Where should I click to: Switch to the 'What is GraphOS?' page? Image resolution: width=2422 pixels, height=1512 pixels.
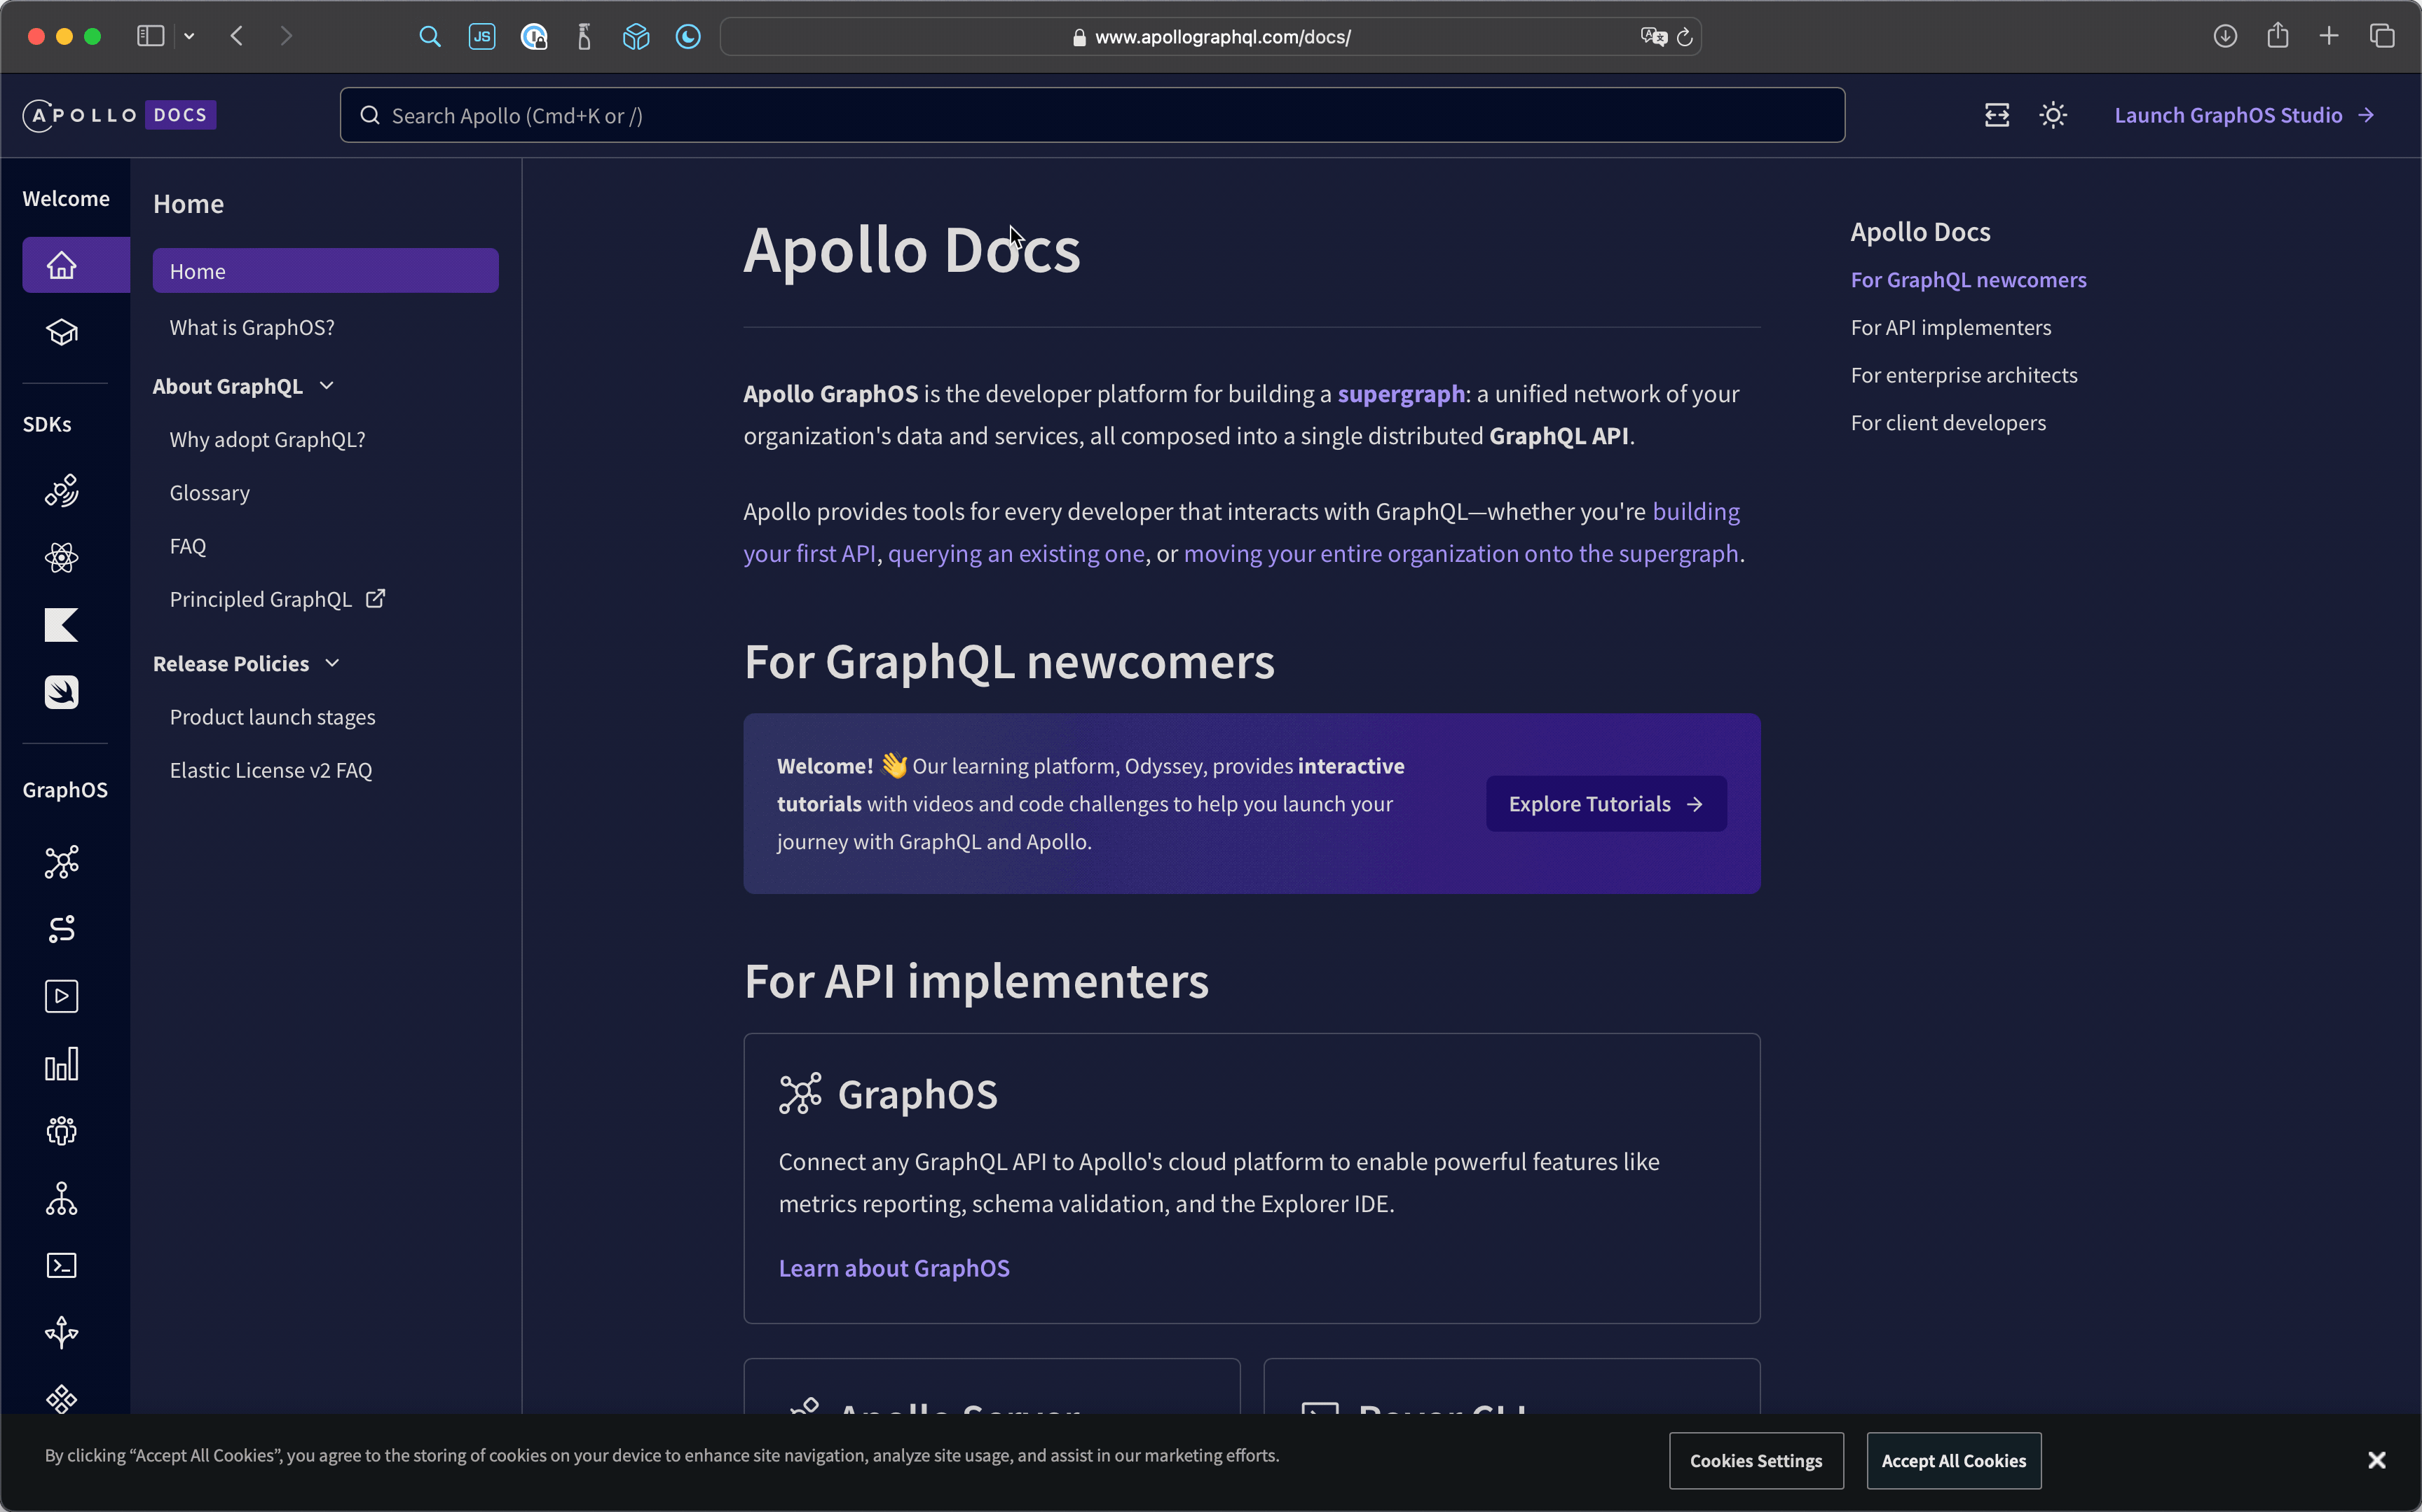251,326
